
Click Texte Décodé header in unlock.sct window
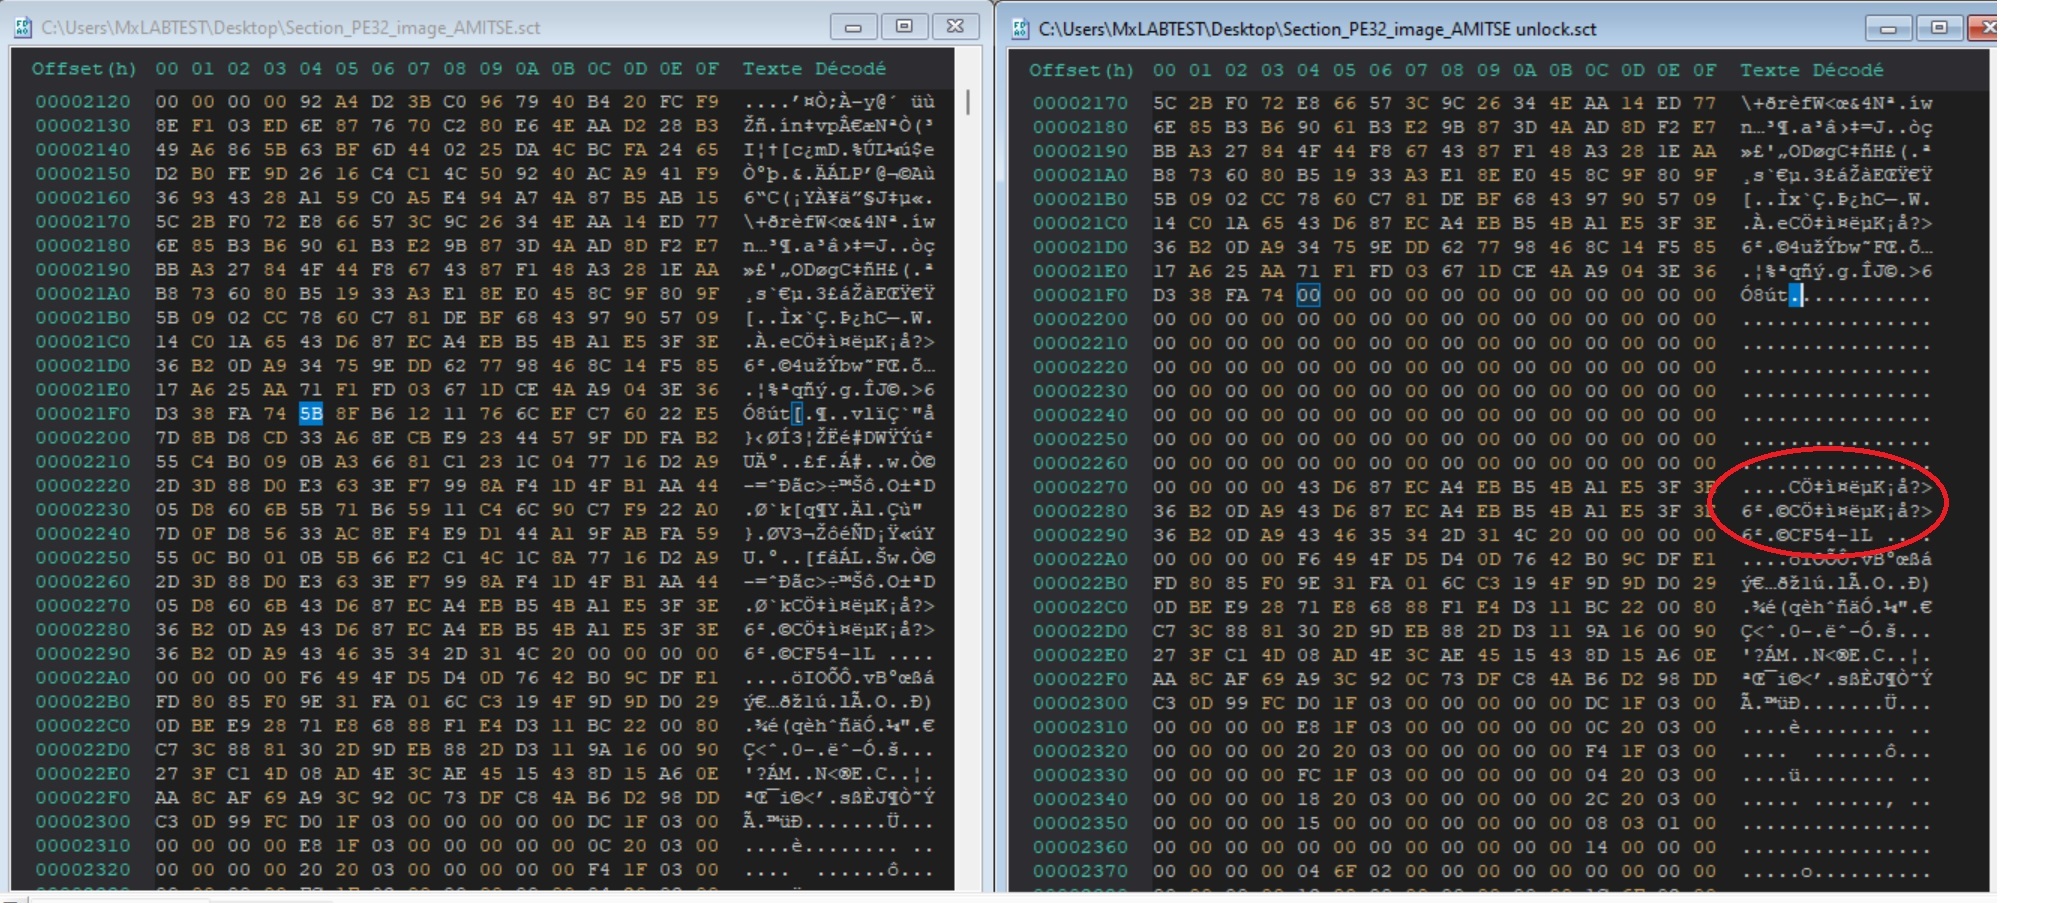point(1811,70)
